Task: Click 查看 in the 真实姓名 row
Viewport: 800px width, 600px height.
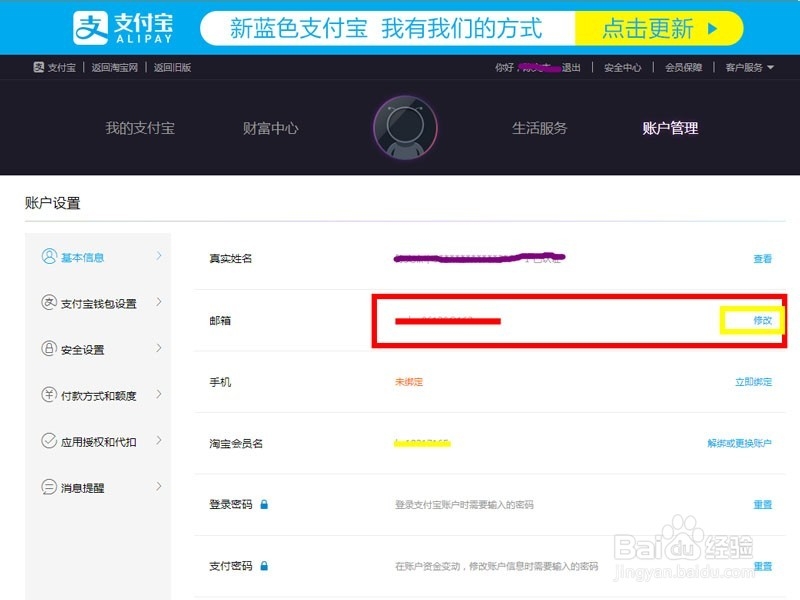Action: [x=762, y=259]
